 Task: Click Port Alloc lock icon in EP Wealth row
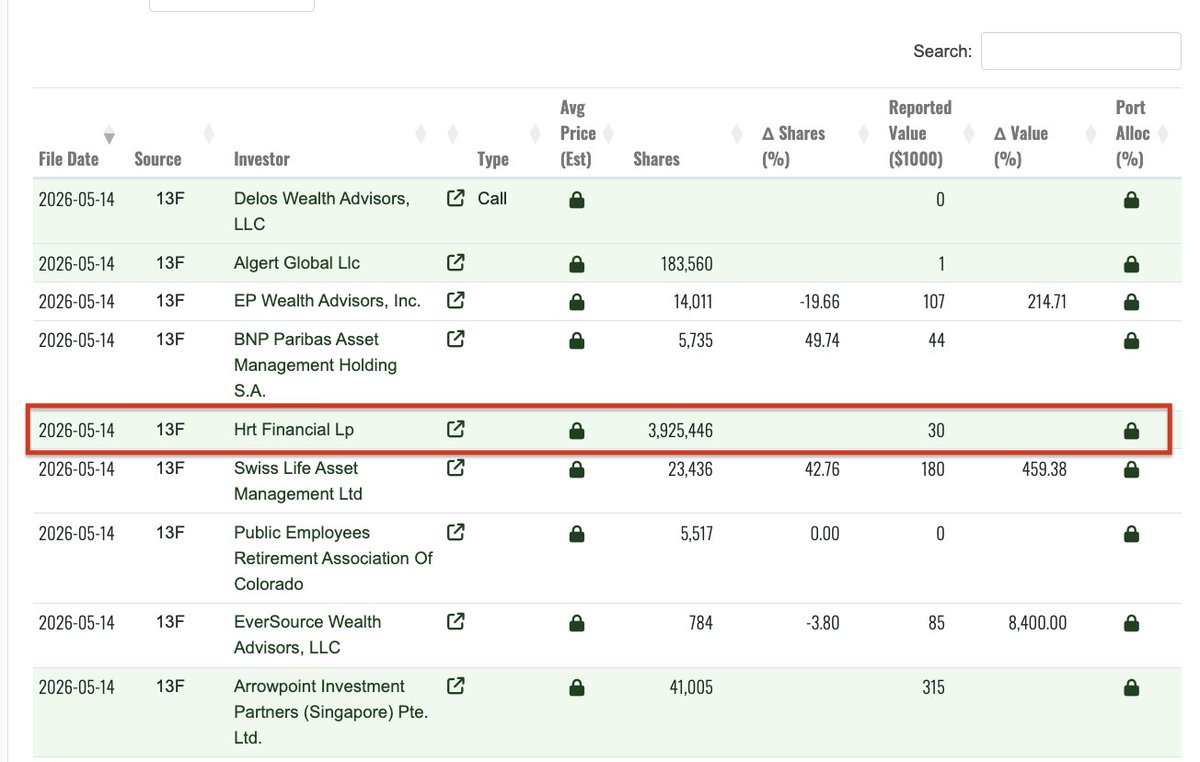tap(1131, 302)
